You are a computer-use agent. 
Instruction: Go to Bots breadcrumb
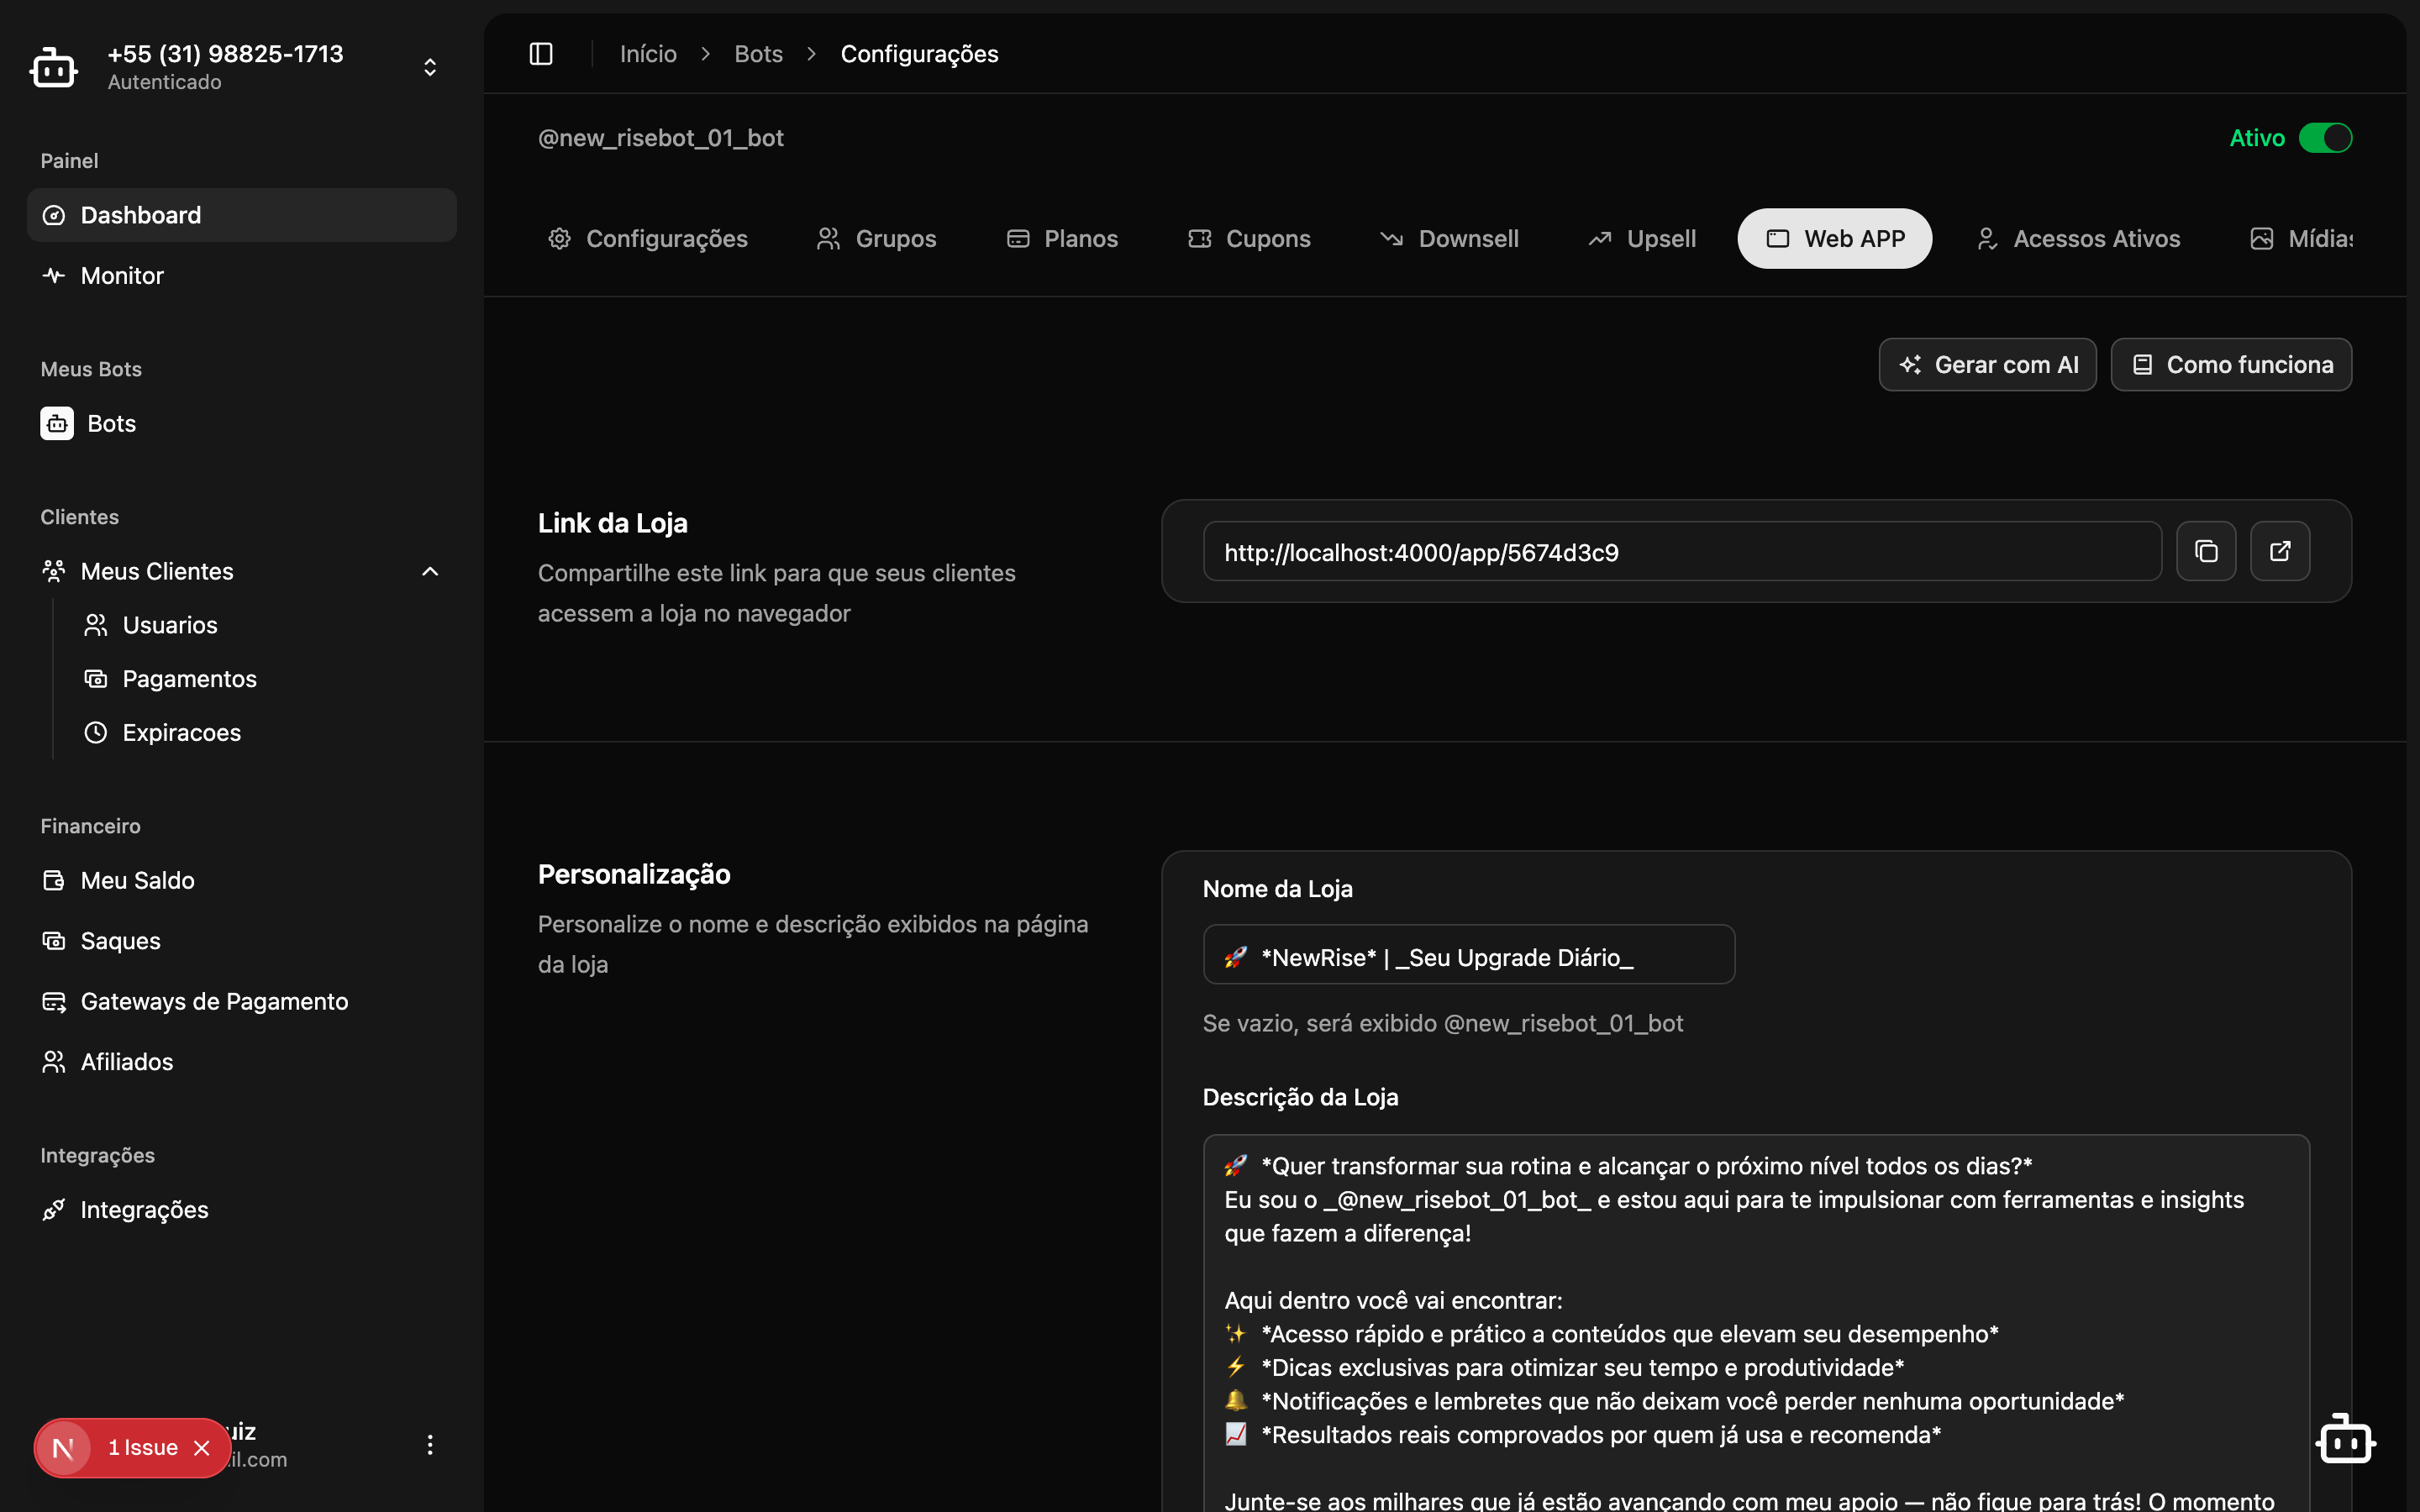[x=758, y=54]
